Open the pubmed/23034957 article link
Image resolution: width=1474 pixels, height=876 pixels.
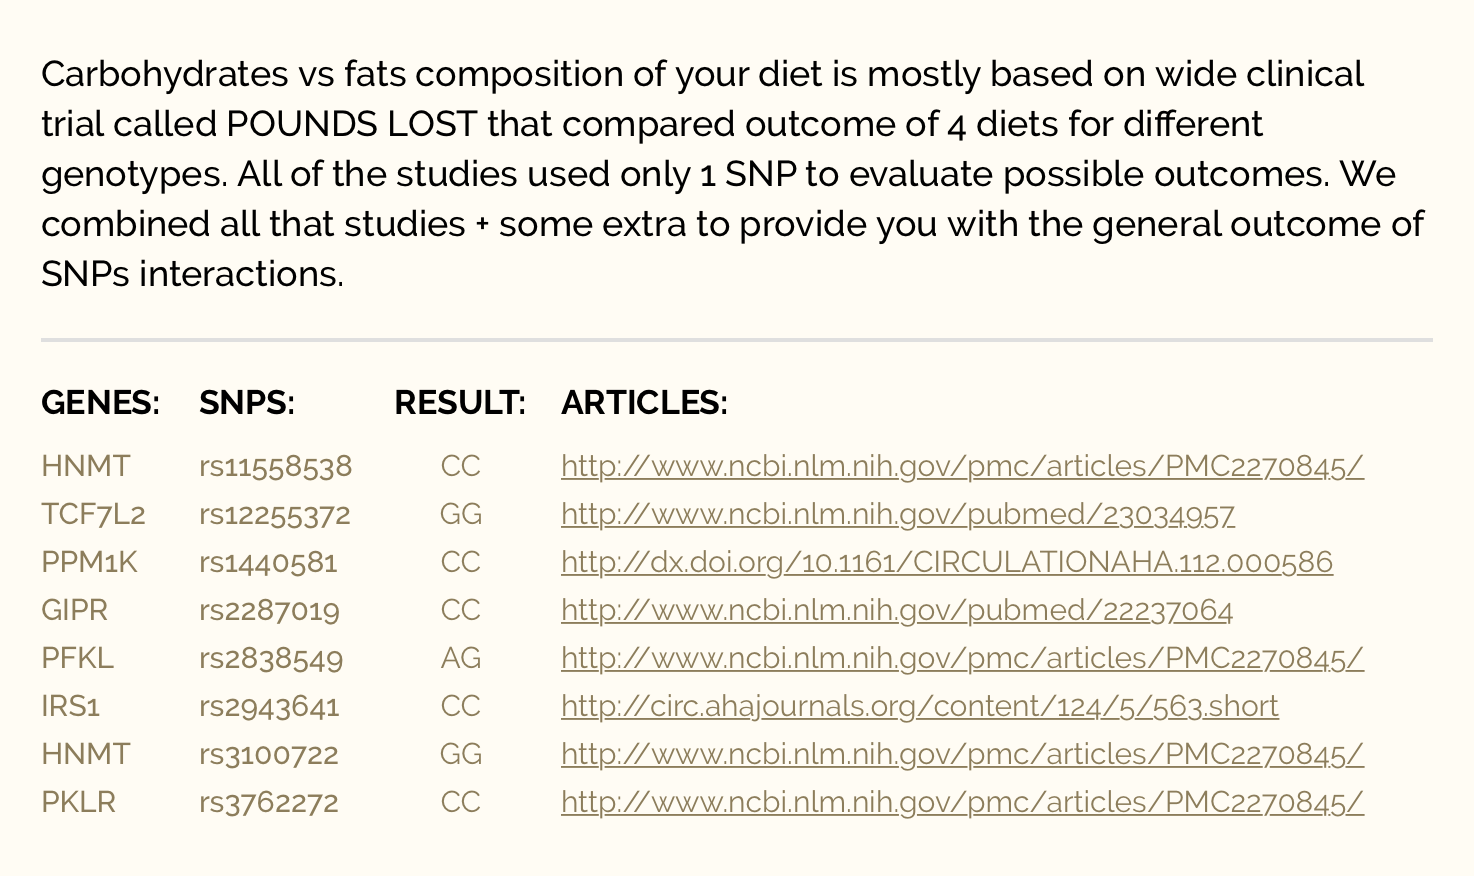tap(897, 514)
